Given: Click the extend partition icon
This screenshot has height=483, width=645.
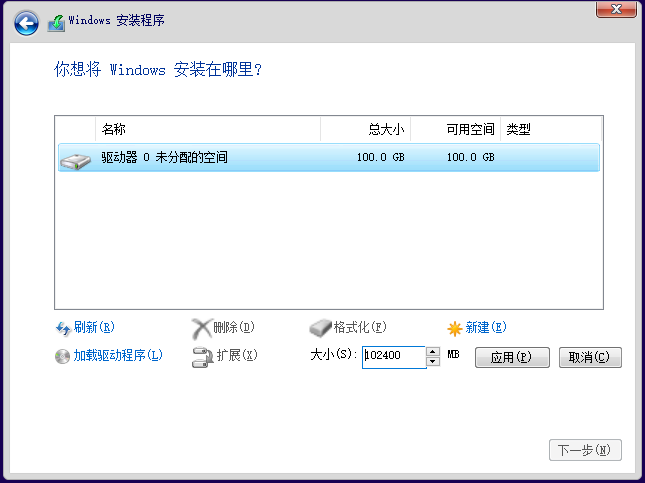Looking at the screenshot, I should click(x=203, y=357).
